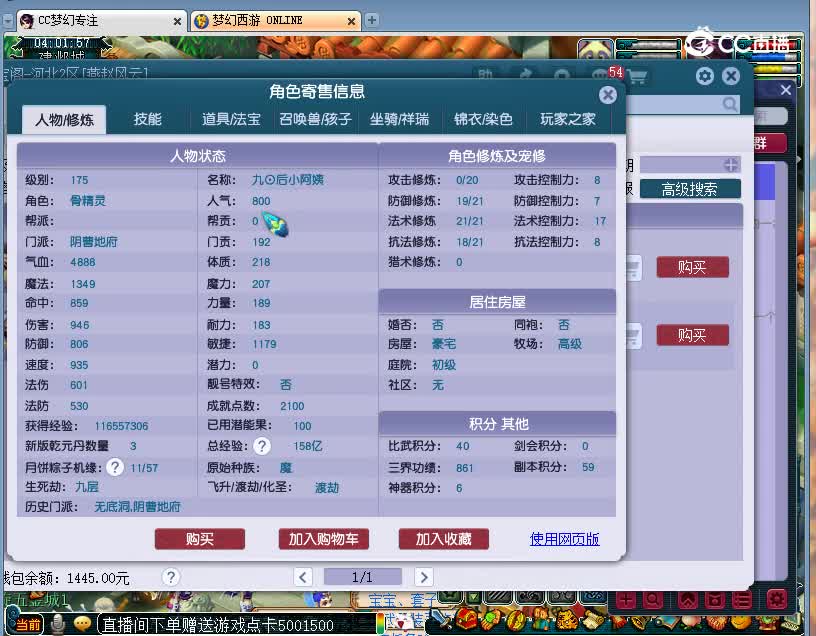The width and height of the screenshot is (816, 636).
Task: Click the white X on the right side panel
Action: (785, 90)
